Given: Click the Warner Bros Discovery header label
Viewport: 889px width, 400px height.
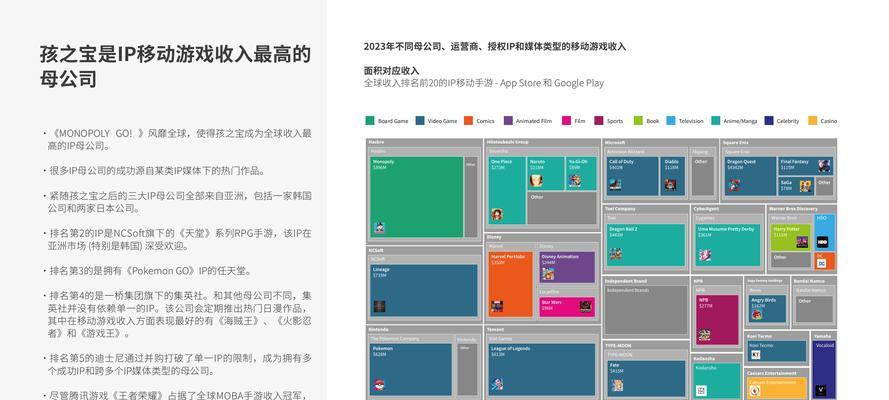Looking at the screenshot, I should pyautogui.click(x=793, y=208).
